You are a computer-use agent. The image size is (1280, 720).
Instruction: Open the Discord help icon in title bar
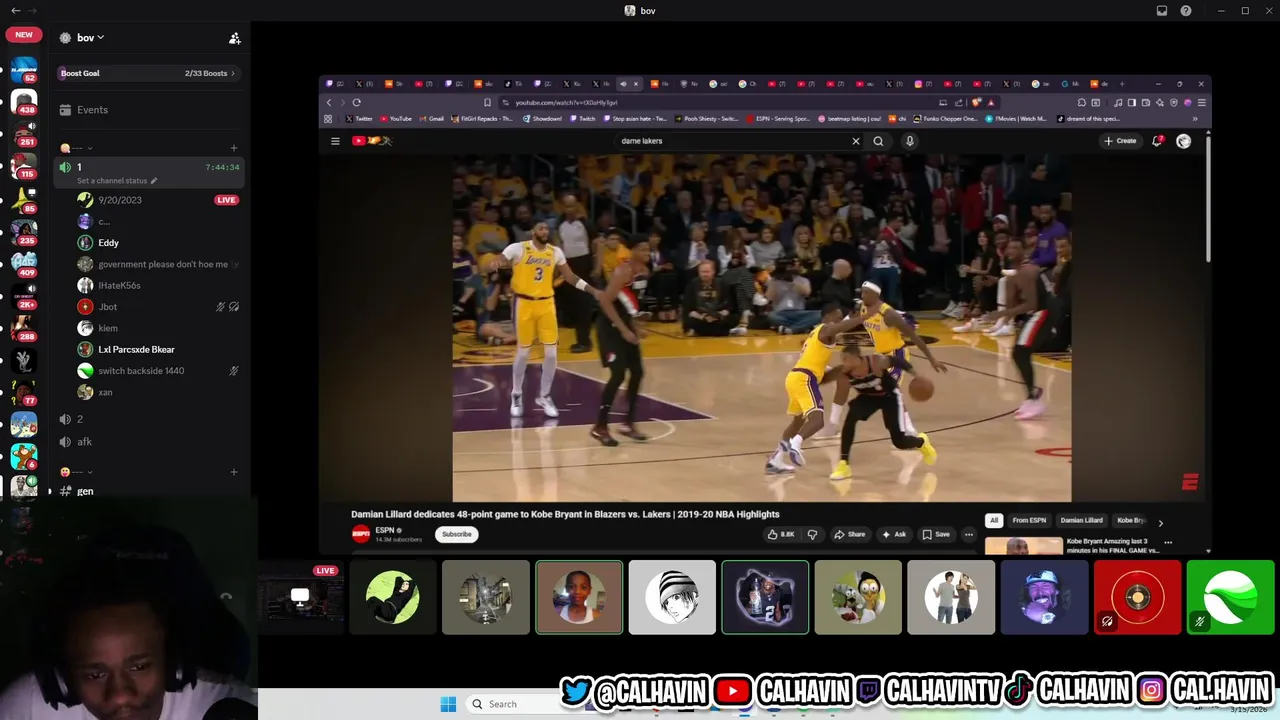tap(1186, 11)
